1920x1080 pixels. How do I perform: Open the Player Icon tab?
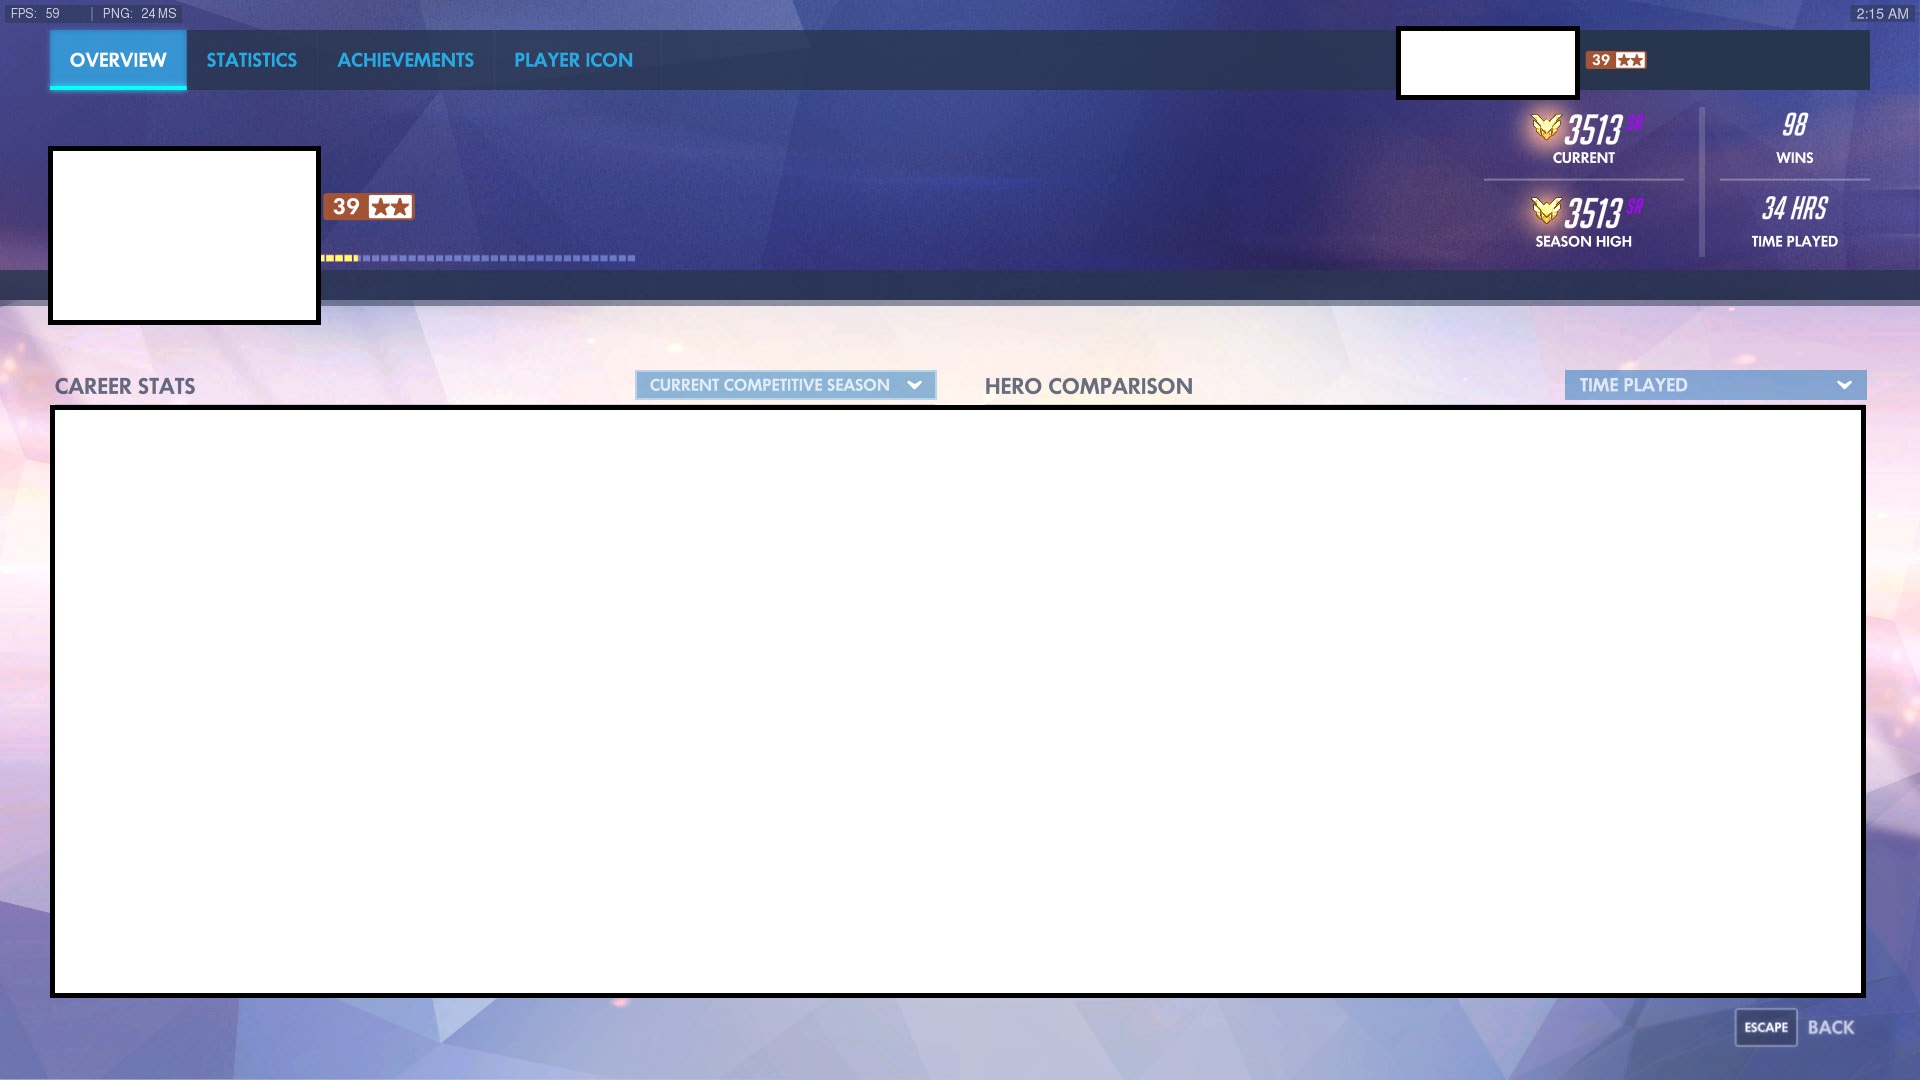(573, 60)
